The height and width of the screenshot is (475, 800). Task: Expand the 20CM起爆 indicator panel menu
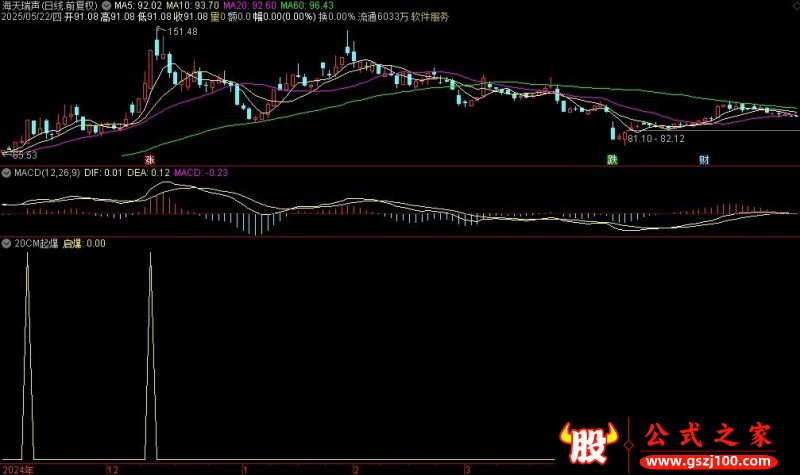pos(6,243)
